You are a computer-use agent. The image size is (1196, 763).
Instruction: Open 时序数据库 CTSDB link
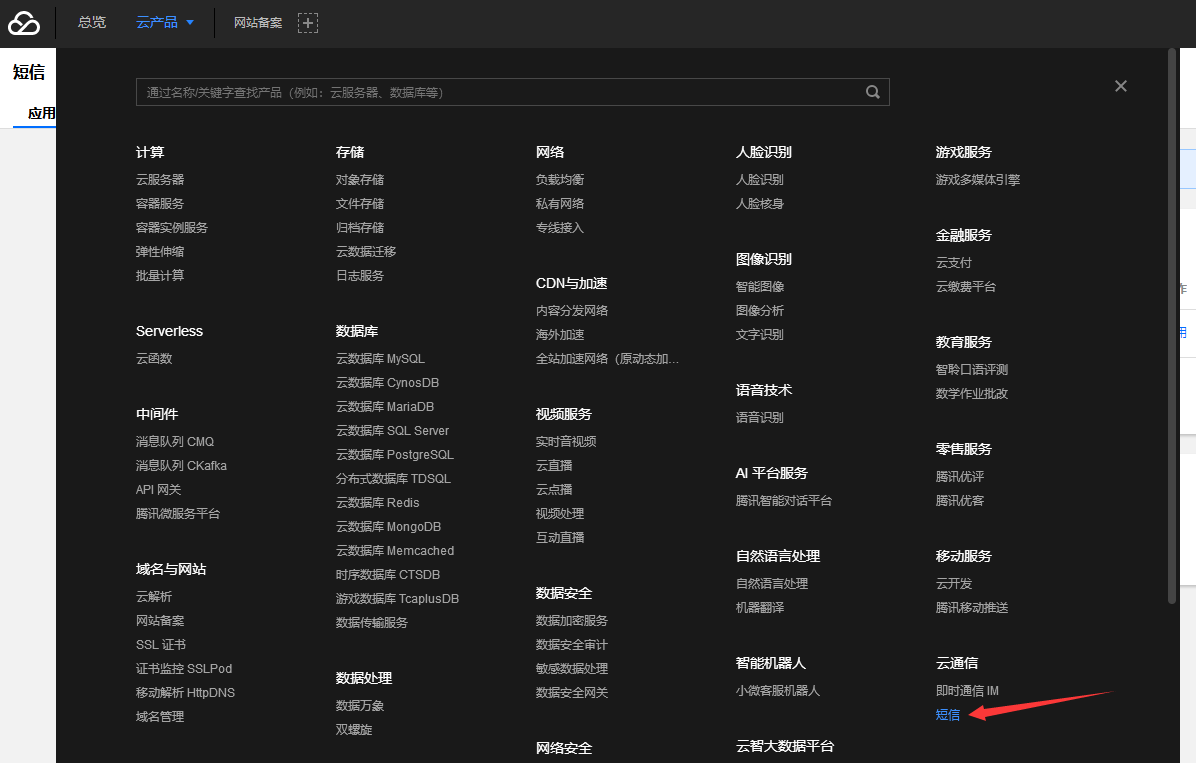(388, 575)
